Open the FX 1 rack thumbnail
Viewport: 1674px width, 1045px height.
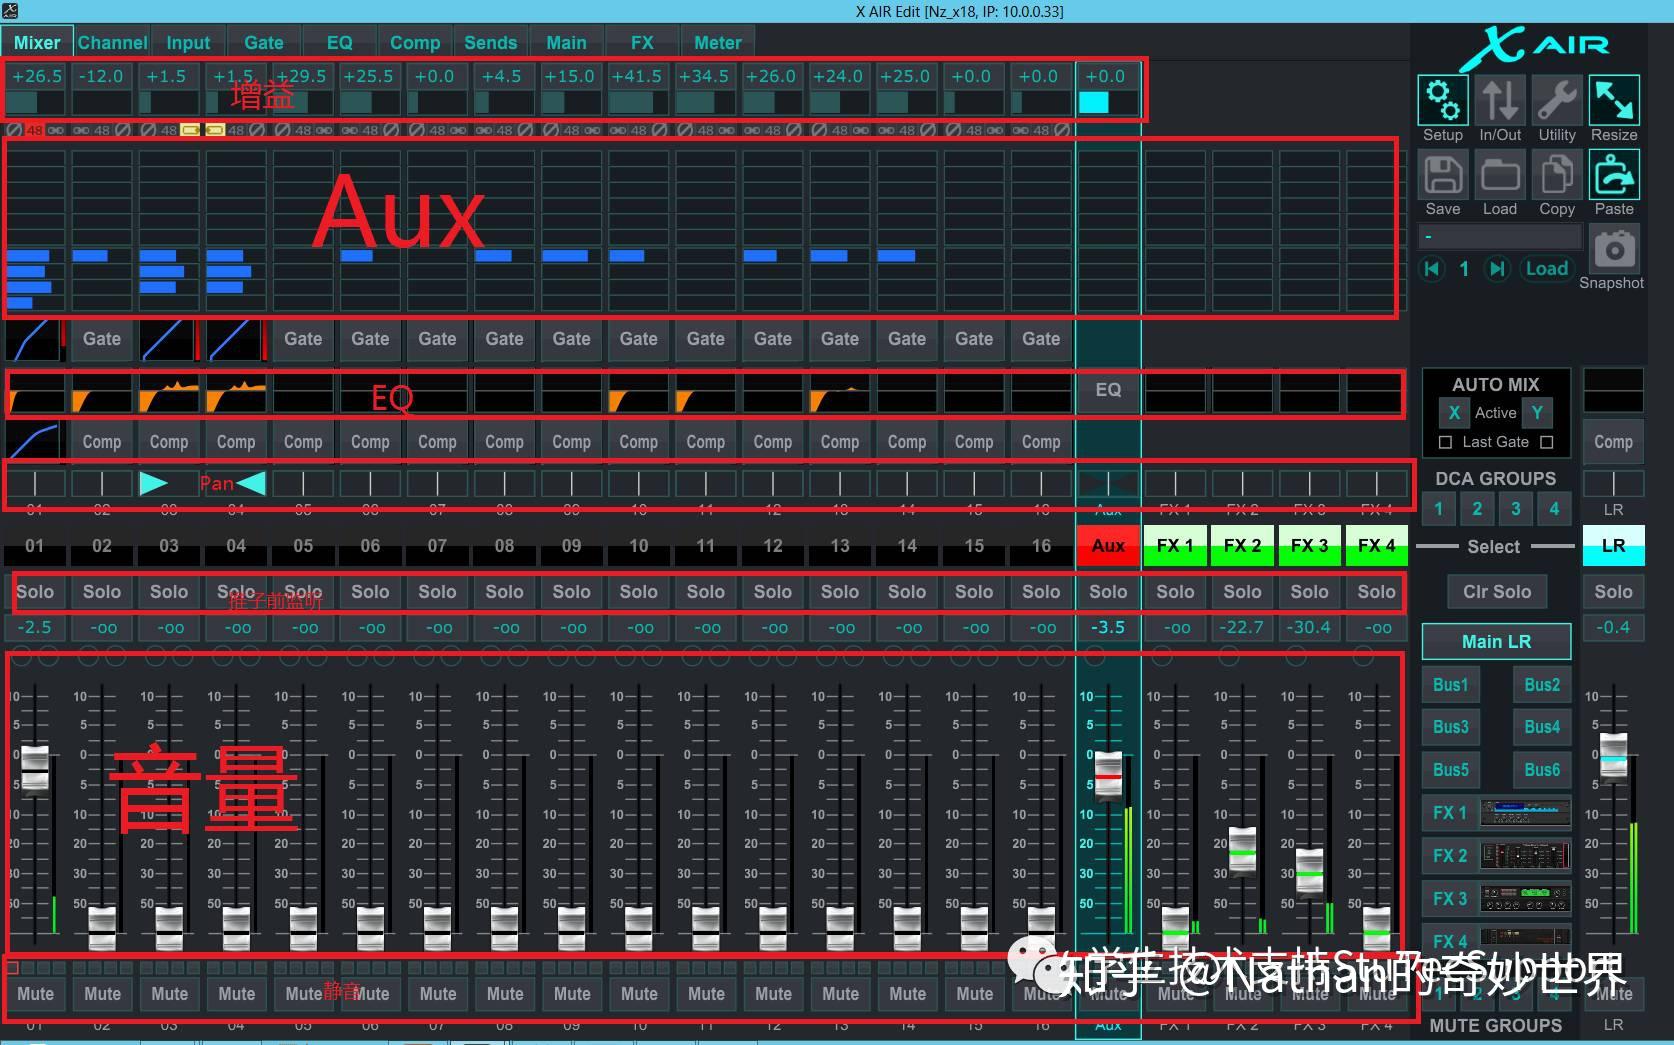pyautogui.click(x=1525, y=812)
